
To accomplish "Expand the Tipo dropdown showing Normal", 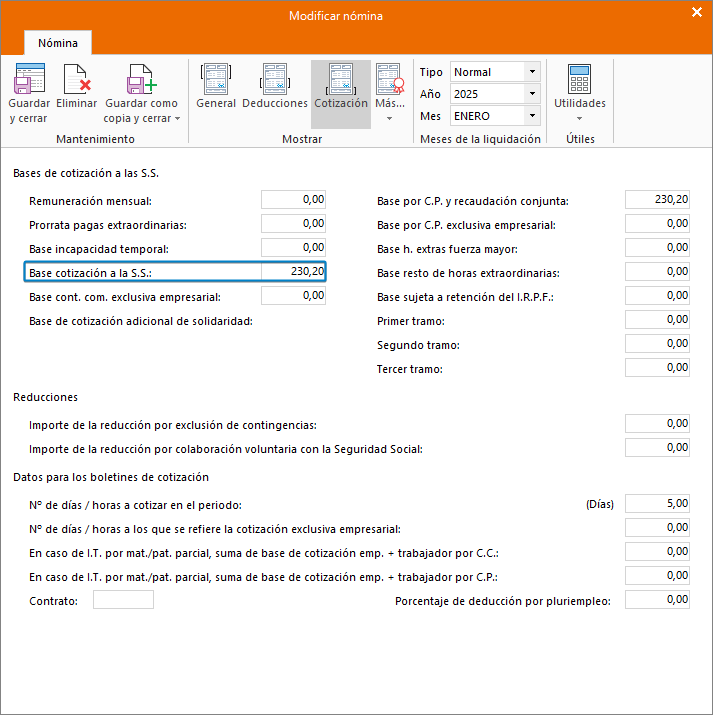I will [x=532, y=72].
